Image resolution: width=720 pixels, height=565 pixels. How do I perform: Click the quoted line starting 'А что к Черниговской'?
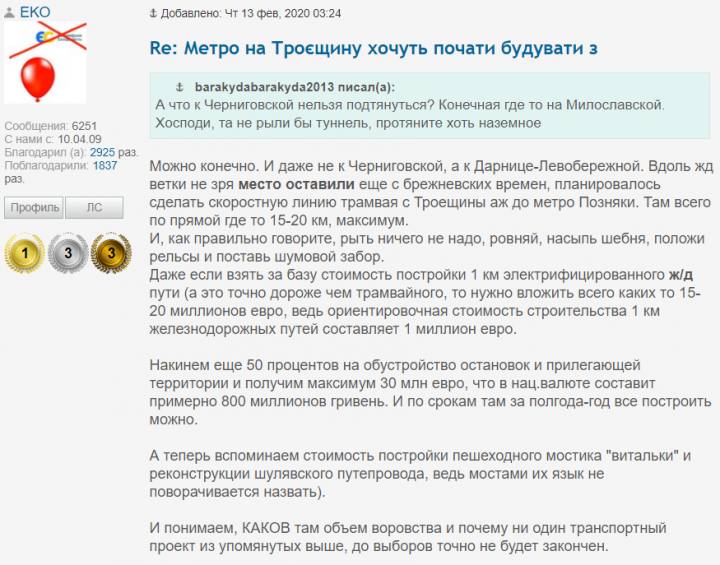(410, 105)
